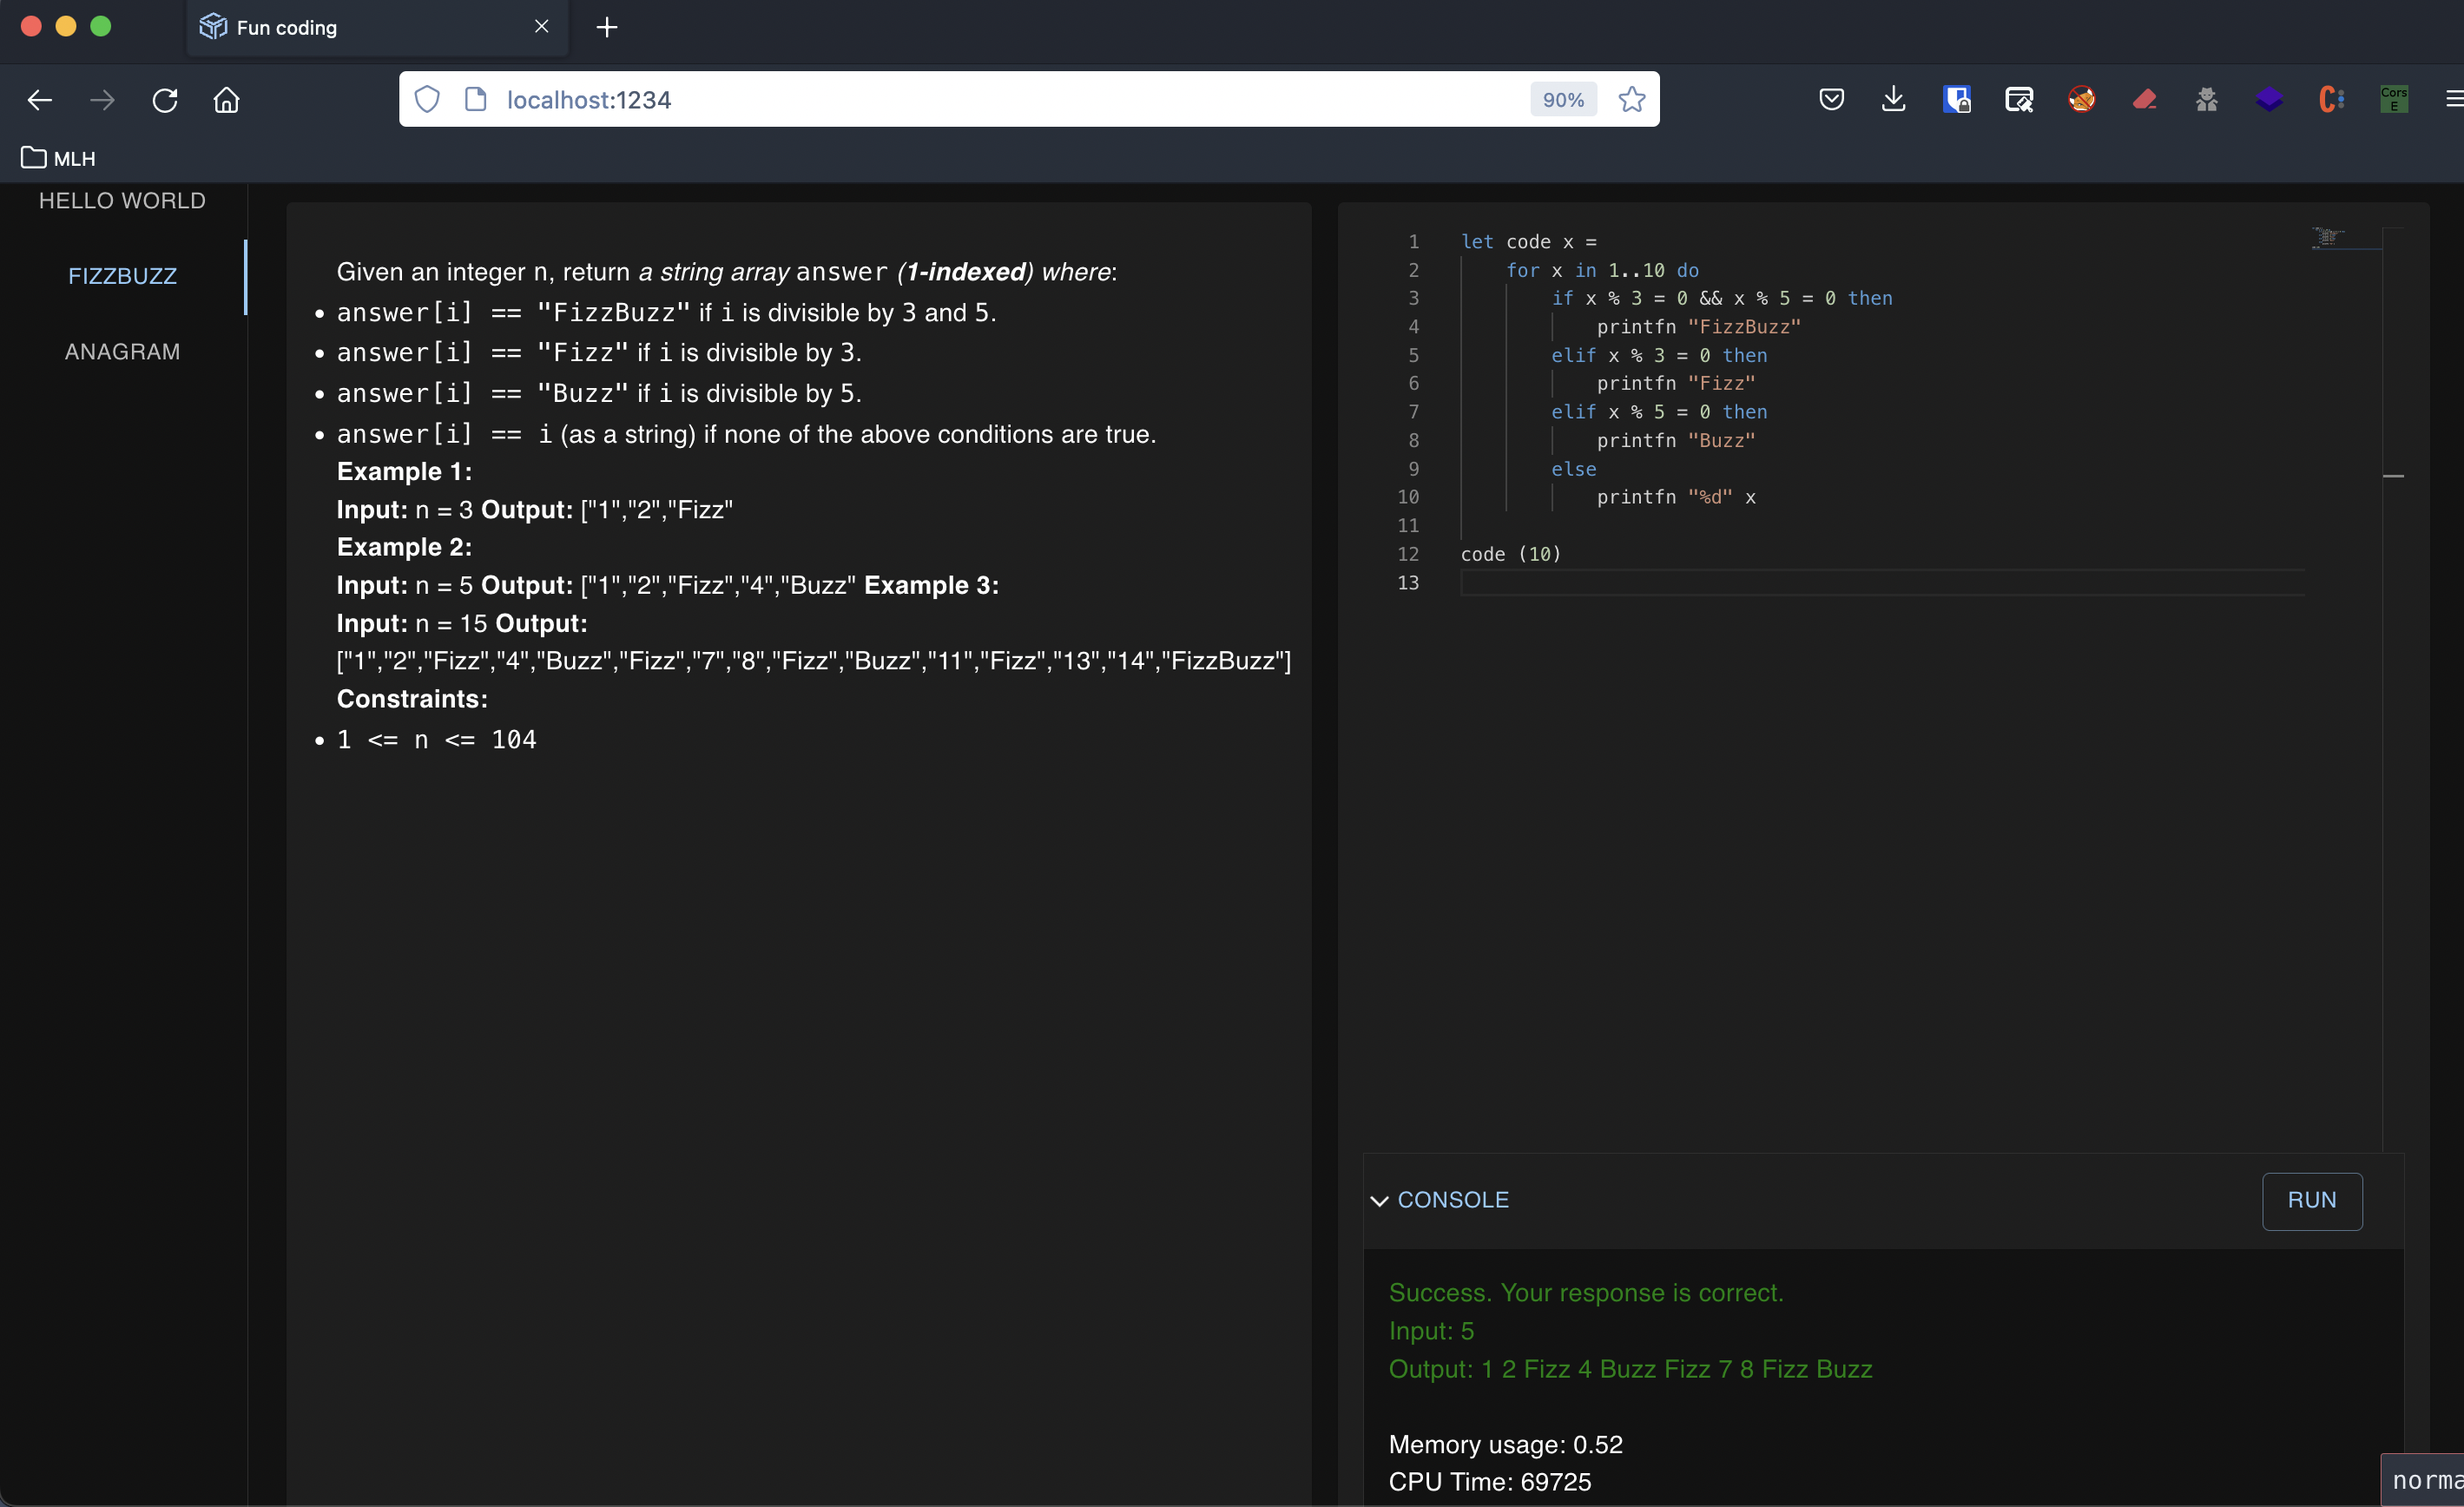The height and width of the screenshot is (1507, 2464).
Task: Open a new browser tab
Action: tap(607, 27)
